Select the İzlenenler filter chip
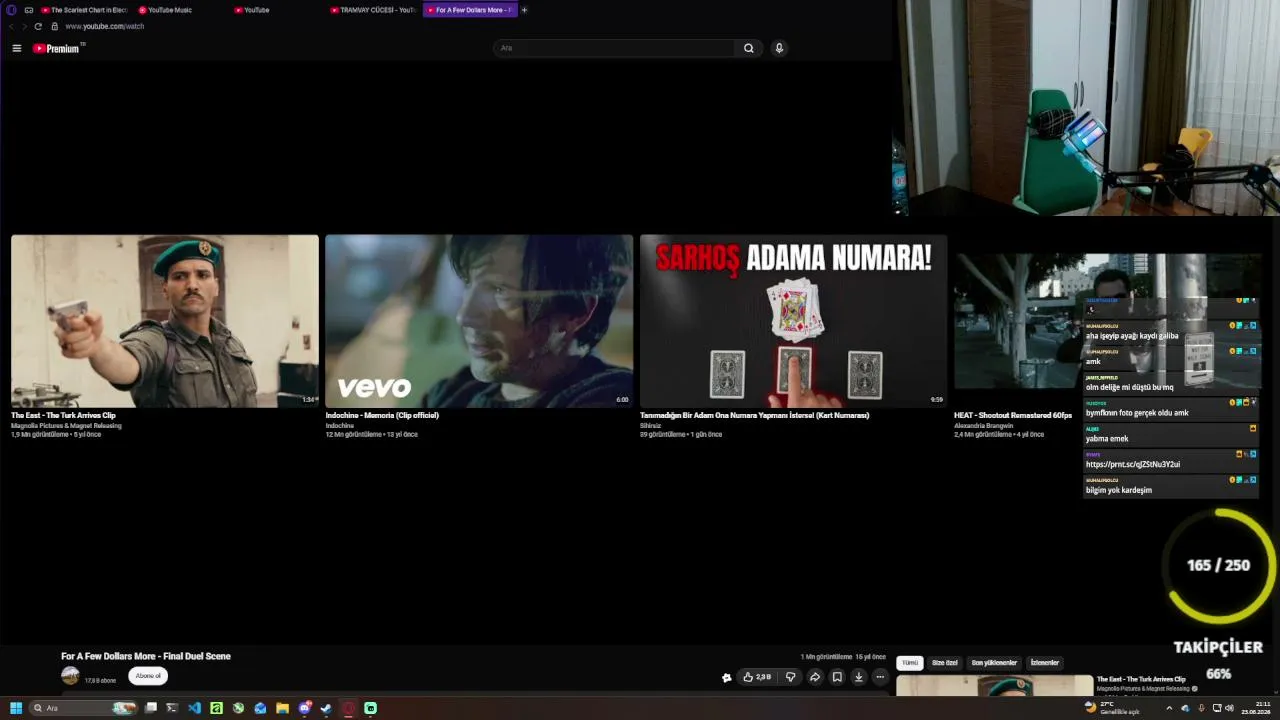Screen dimensions: 1280x720 [x=1044, y=663]
